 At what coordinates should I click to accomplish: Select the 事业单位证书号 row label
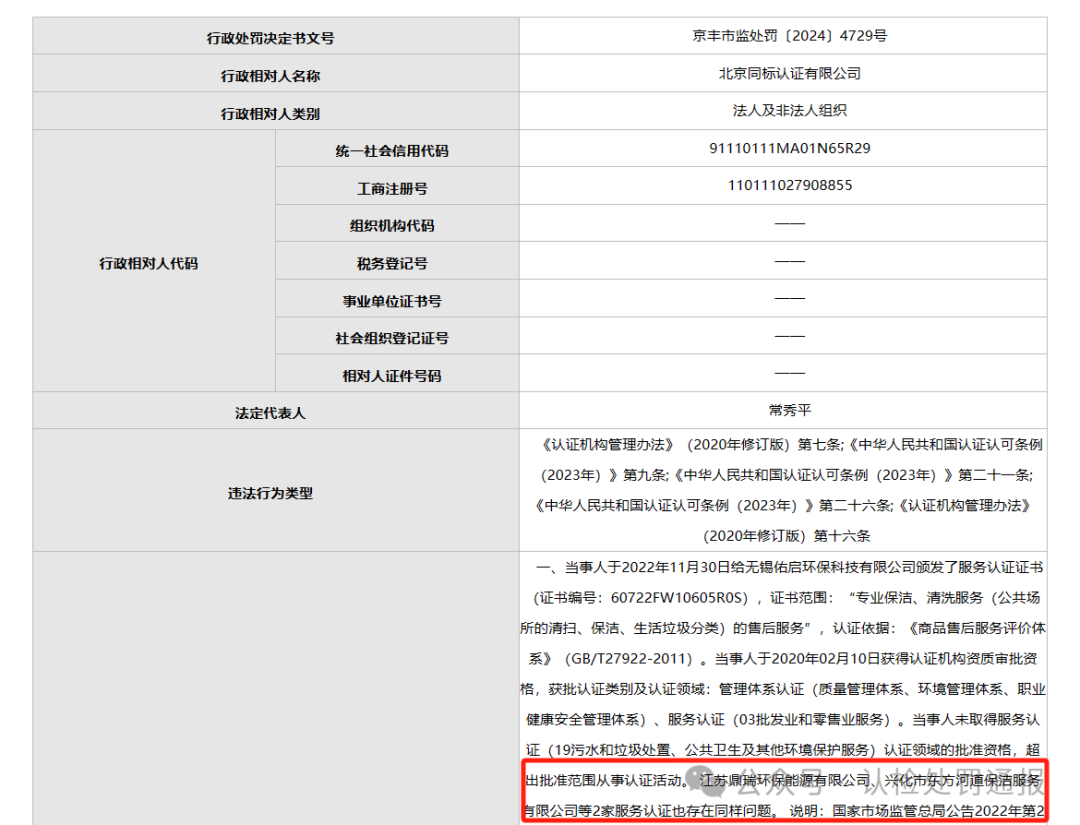(x=396, y=299)
